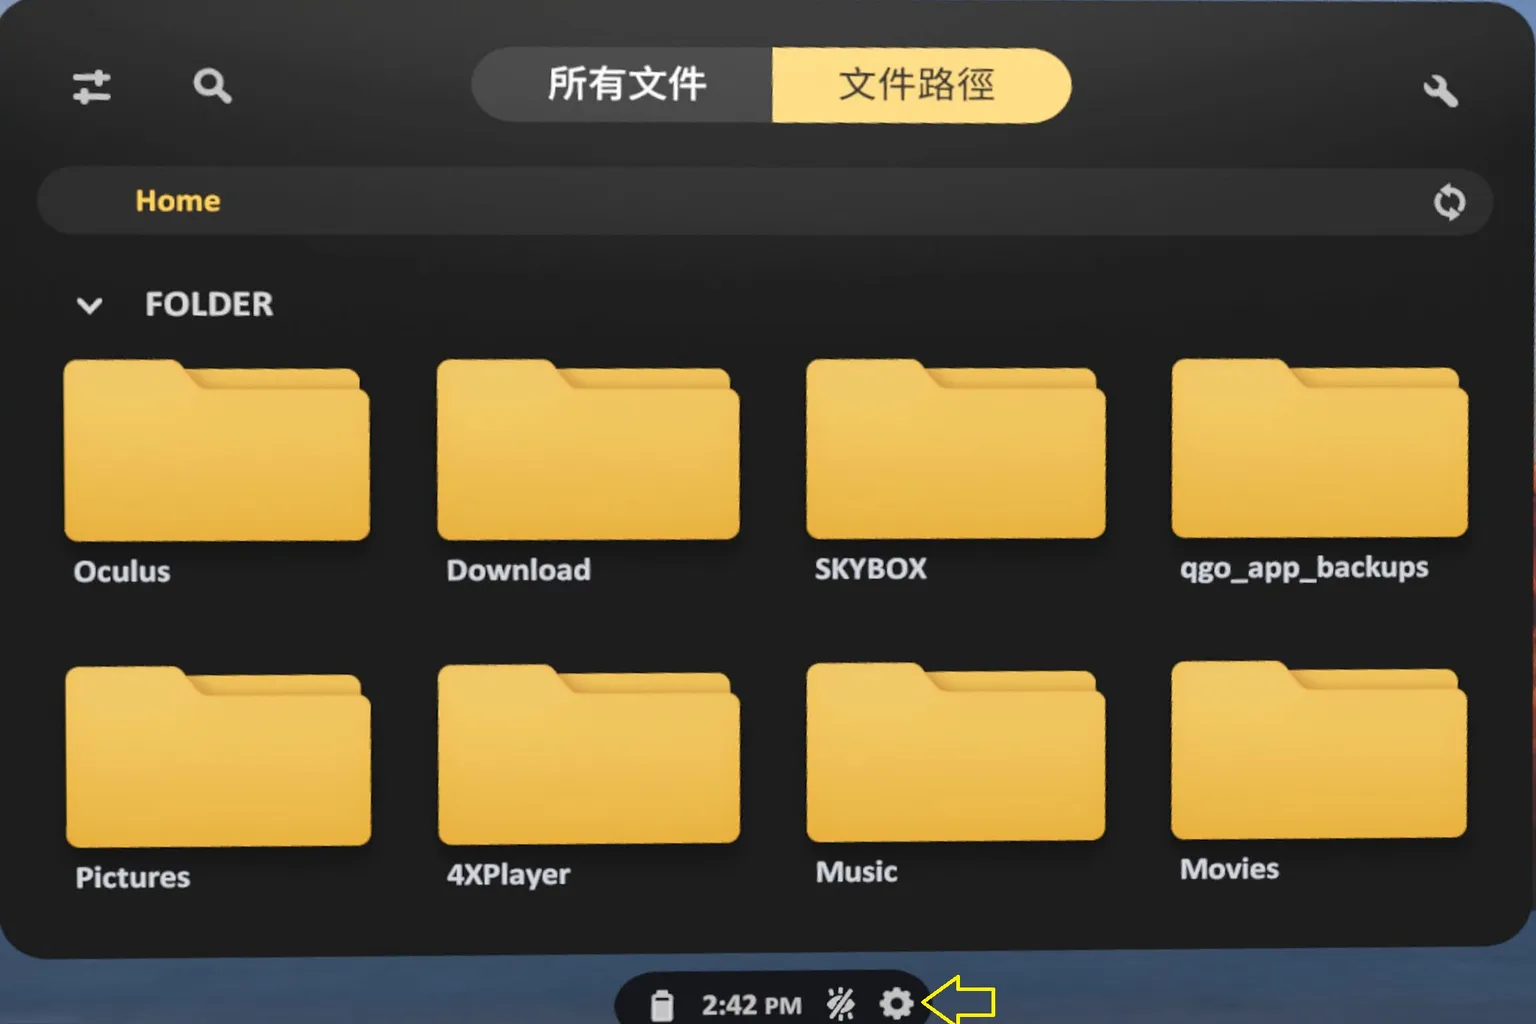
Task: Click the Pictures label text
Action: [133, 877]
